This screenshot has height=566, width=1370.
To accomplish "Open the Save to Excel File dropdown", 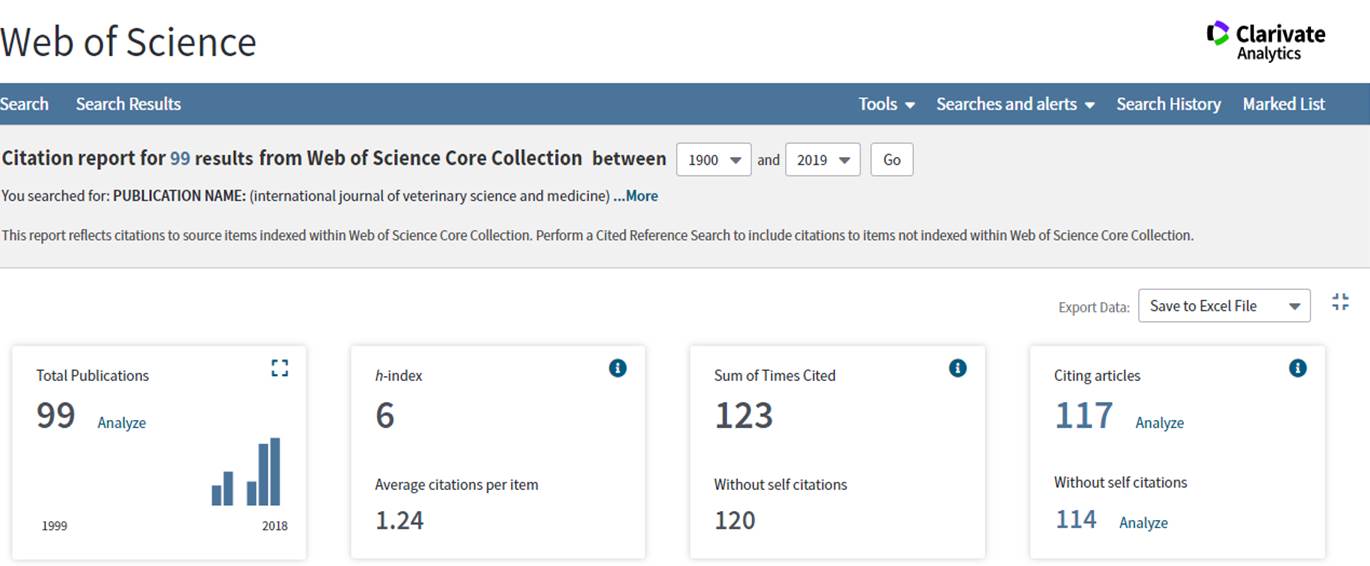I will point(1224,306).
